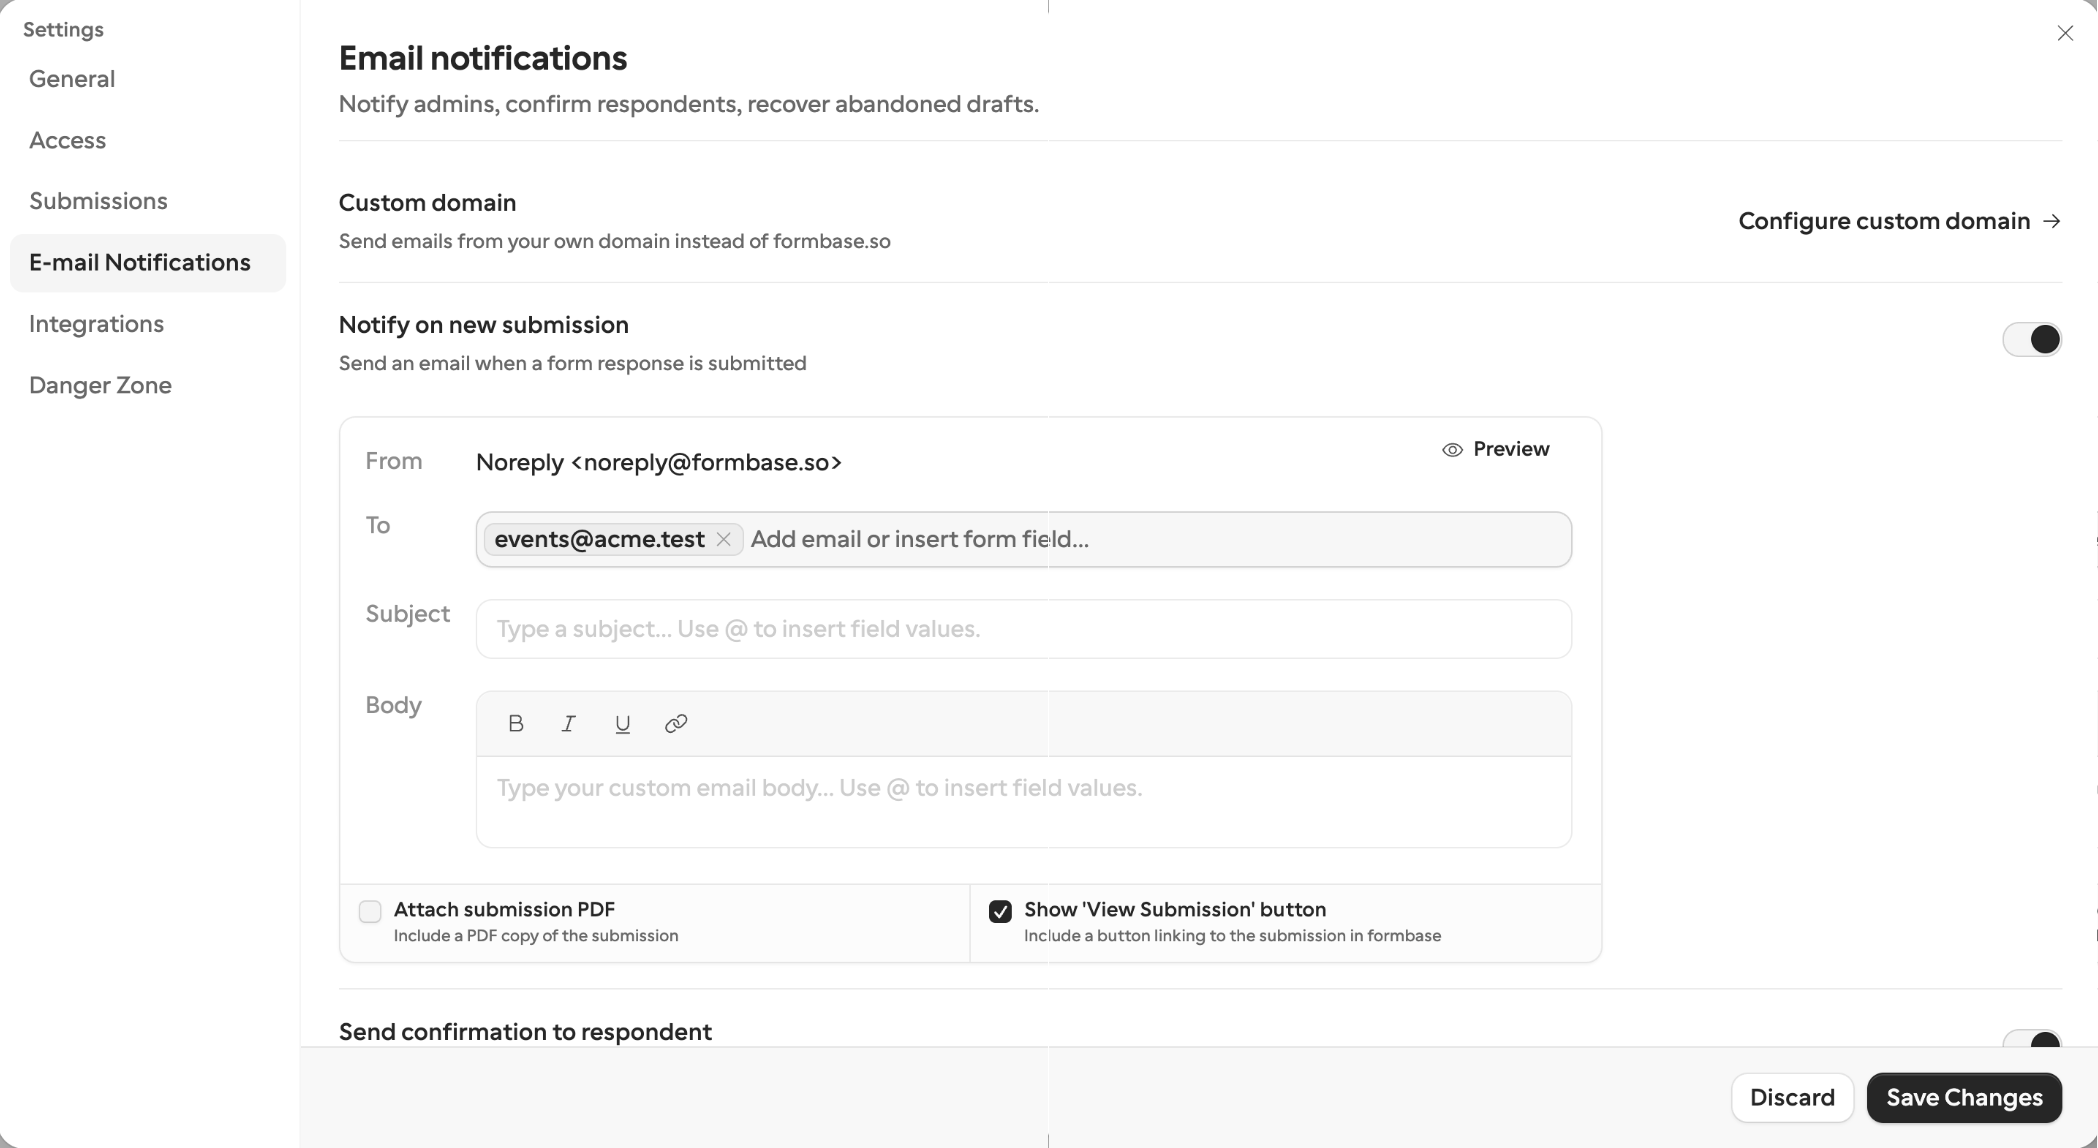Focus the To recipients field
Image resolution: width=2098 pixels, height=1148 pixels.
coord(1024,539)
